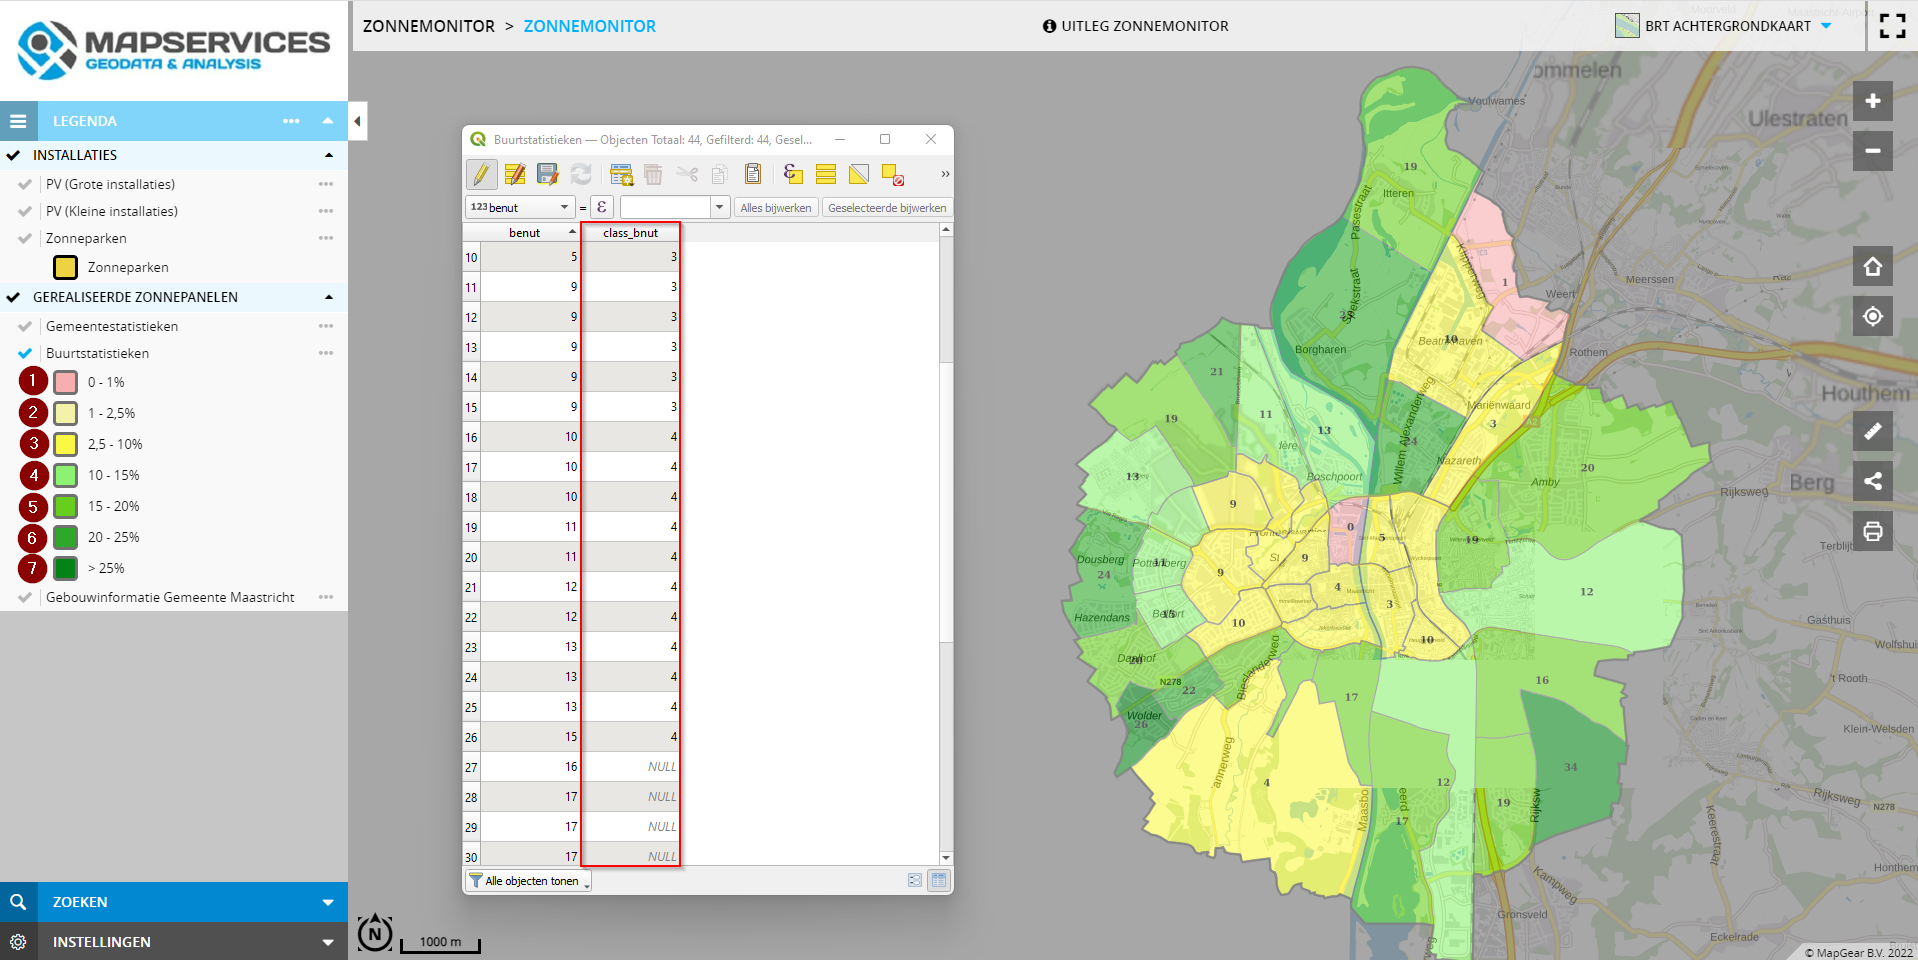Screen dimensions: 1918x960
Task: Toggle the Zonneparken layer visibility
Action: coord(25,238)
